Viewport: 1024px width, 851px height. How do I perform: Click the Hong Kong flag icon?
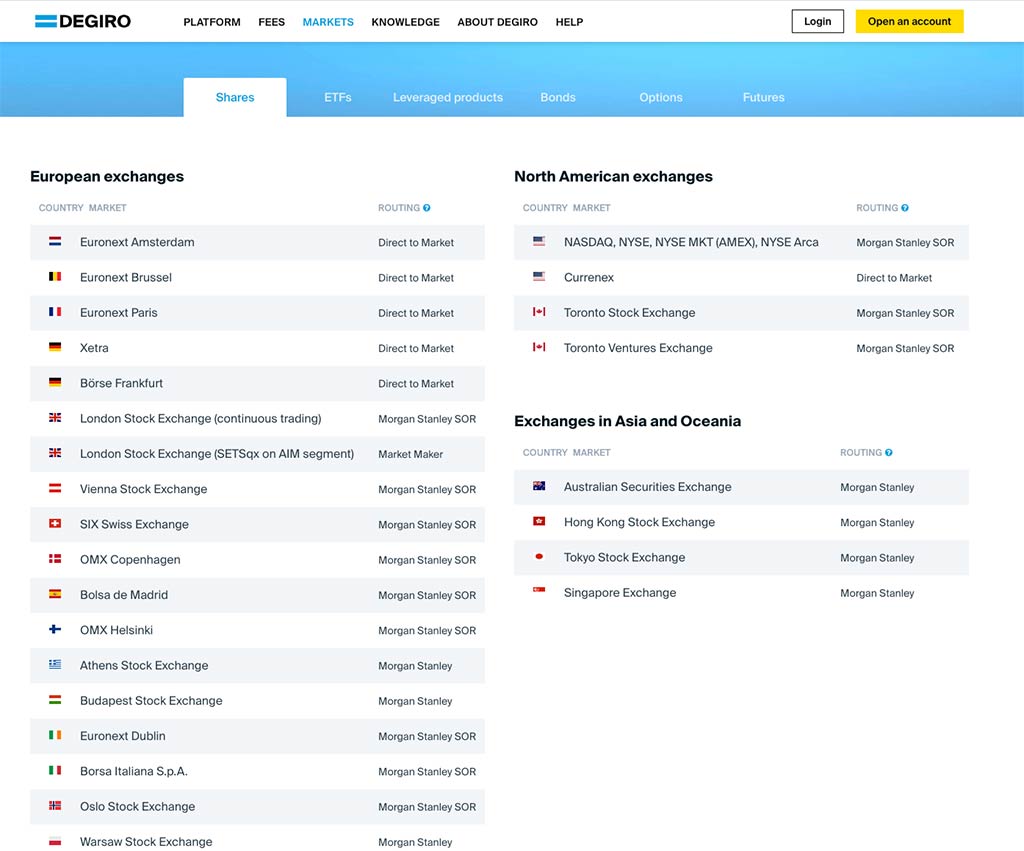(539, 521)
